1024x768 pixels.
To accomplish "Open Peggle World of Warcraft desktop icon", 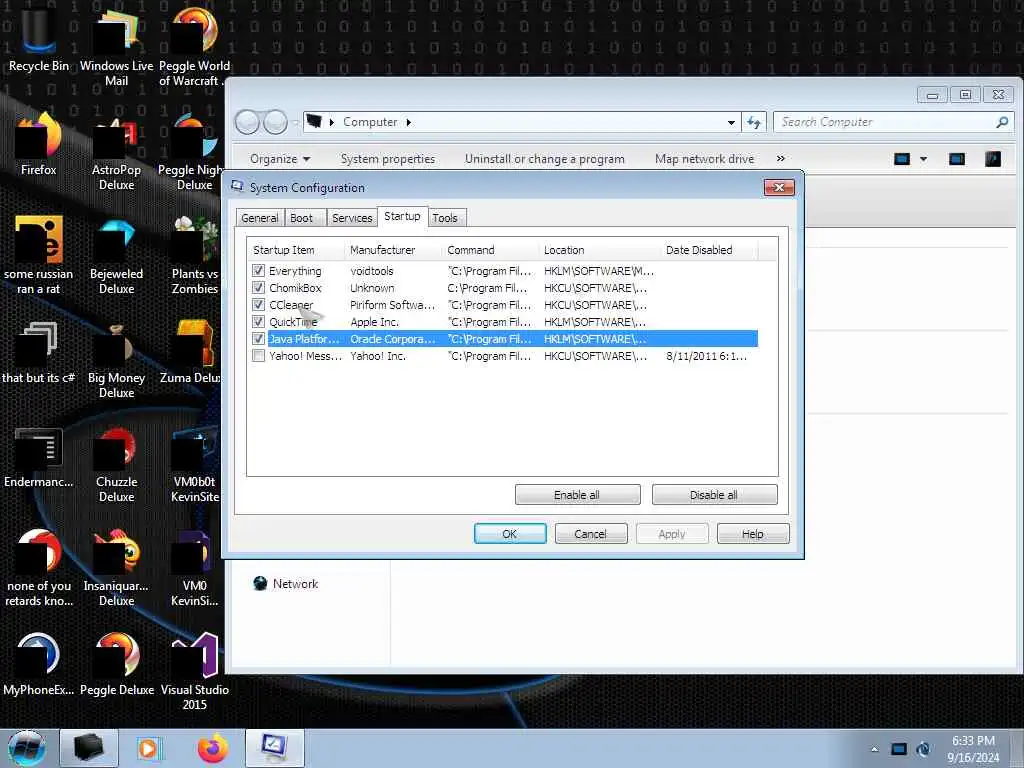I will tap(195, 47).
